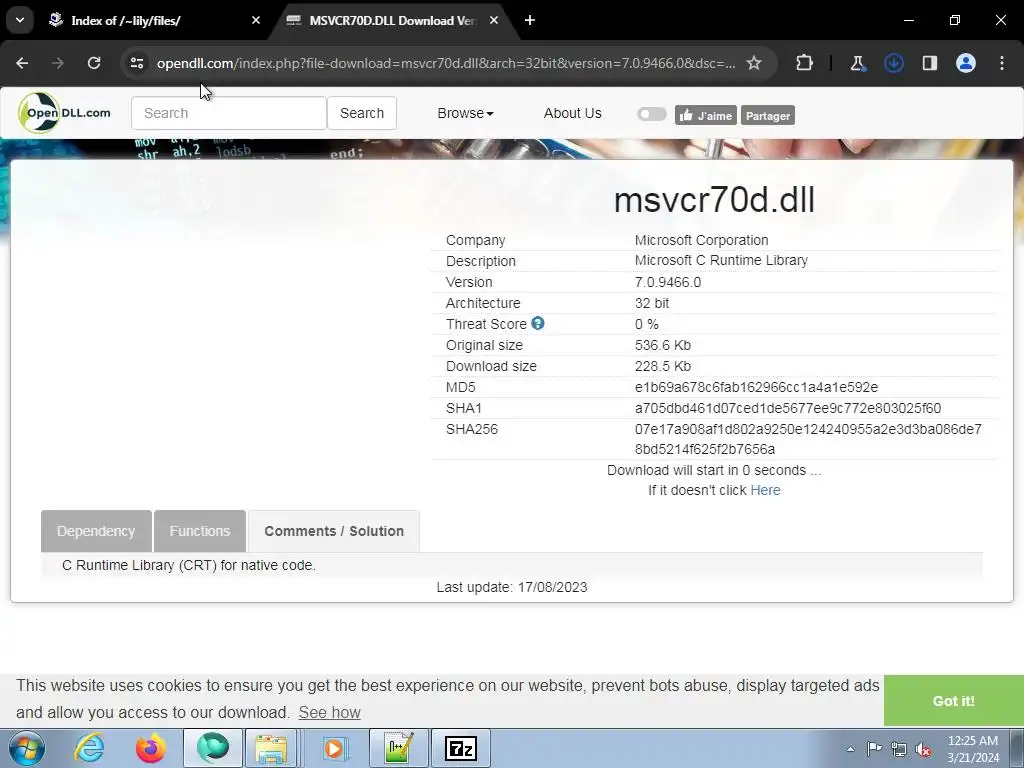View site information icon in address bar

[x=137, y=63]
